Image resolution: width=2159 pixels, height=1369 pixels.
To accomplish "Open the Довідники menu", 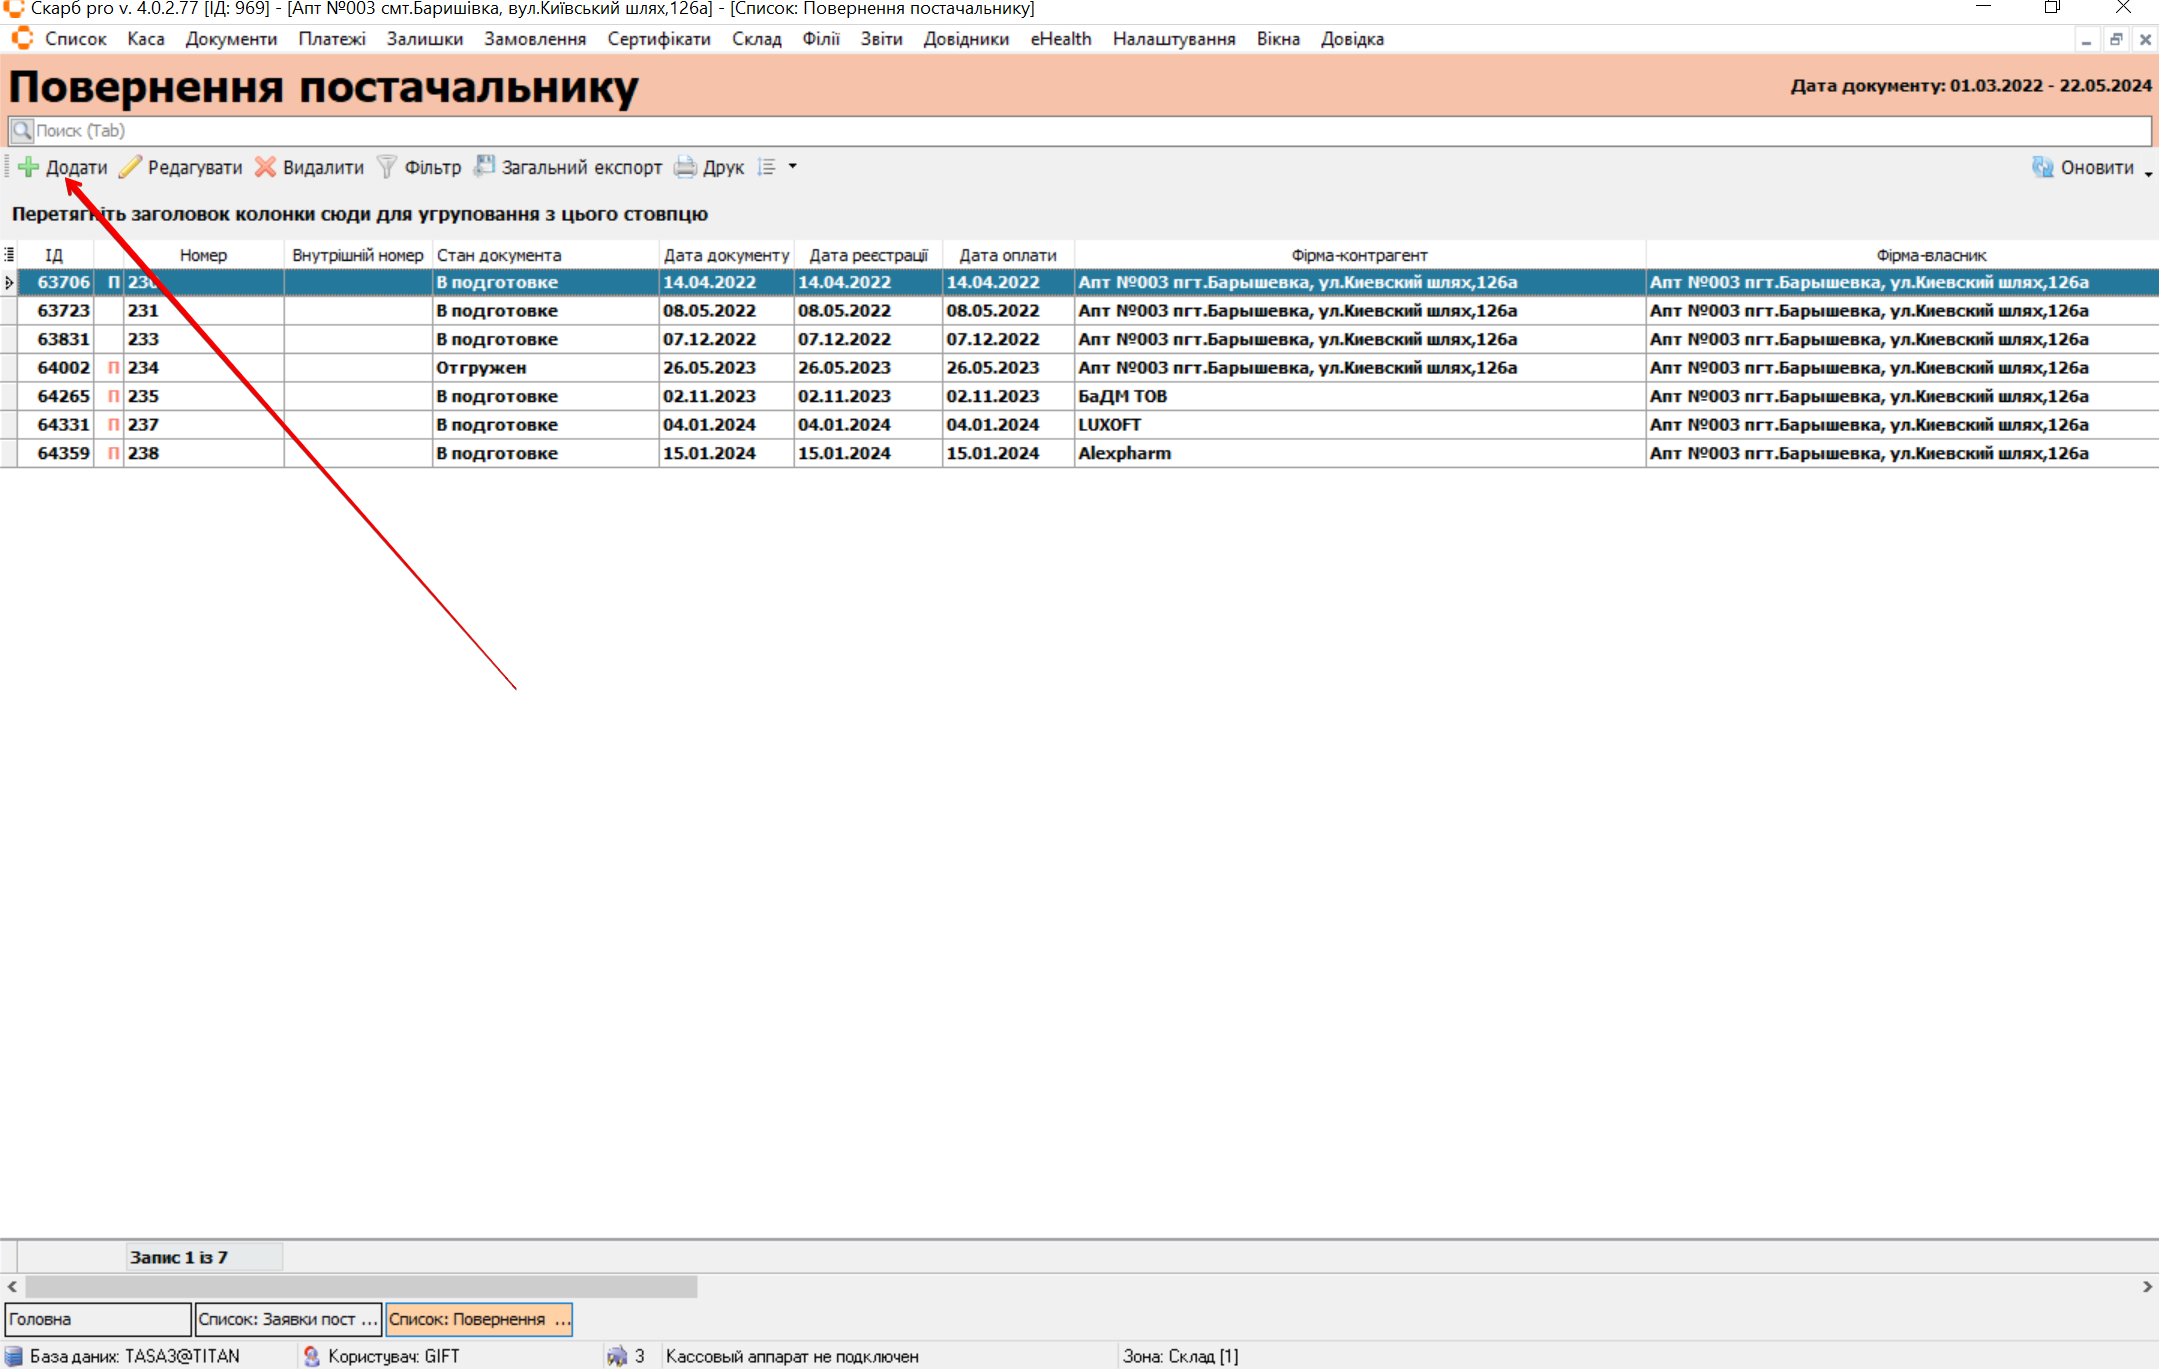I will (x=965, y=39).
